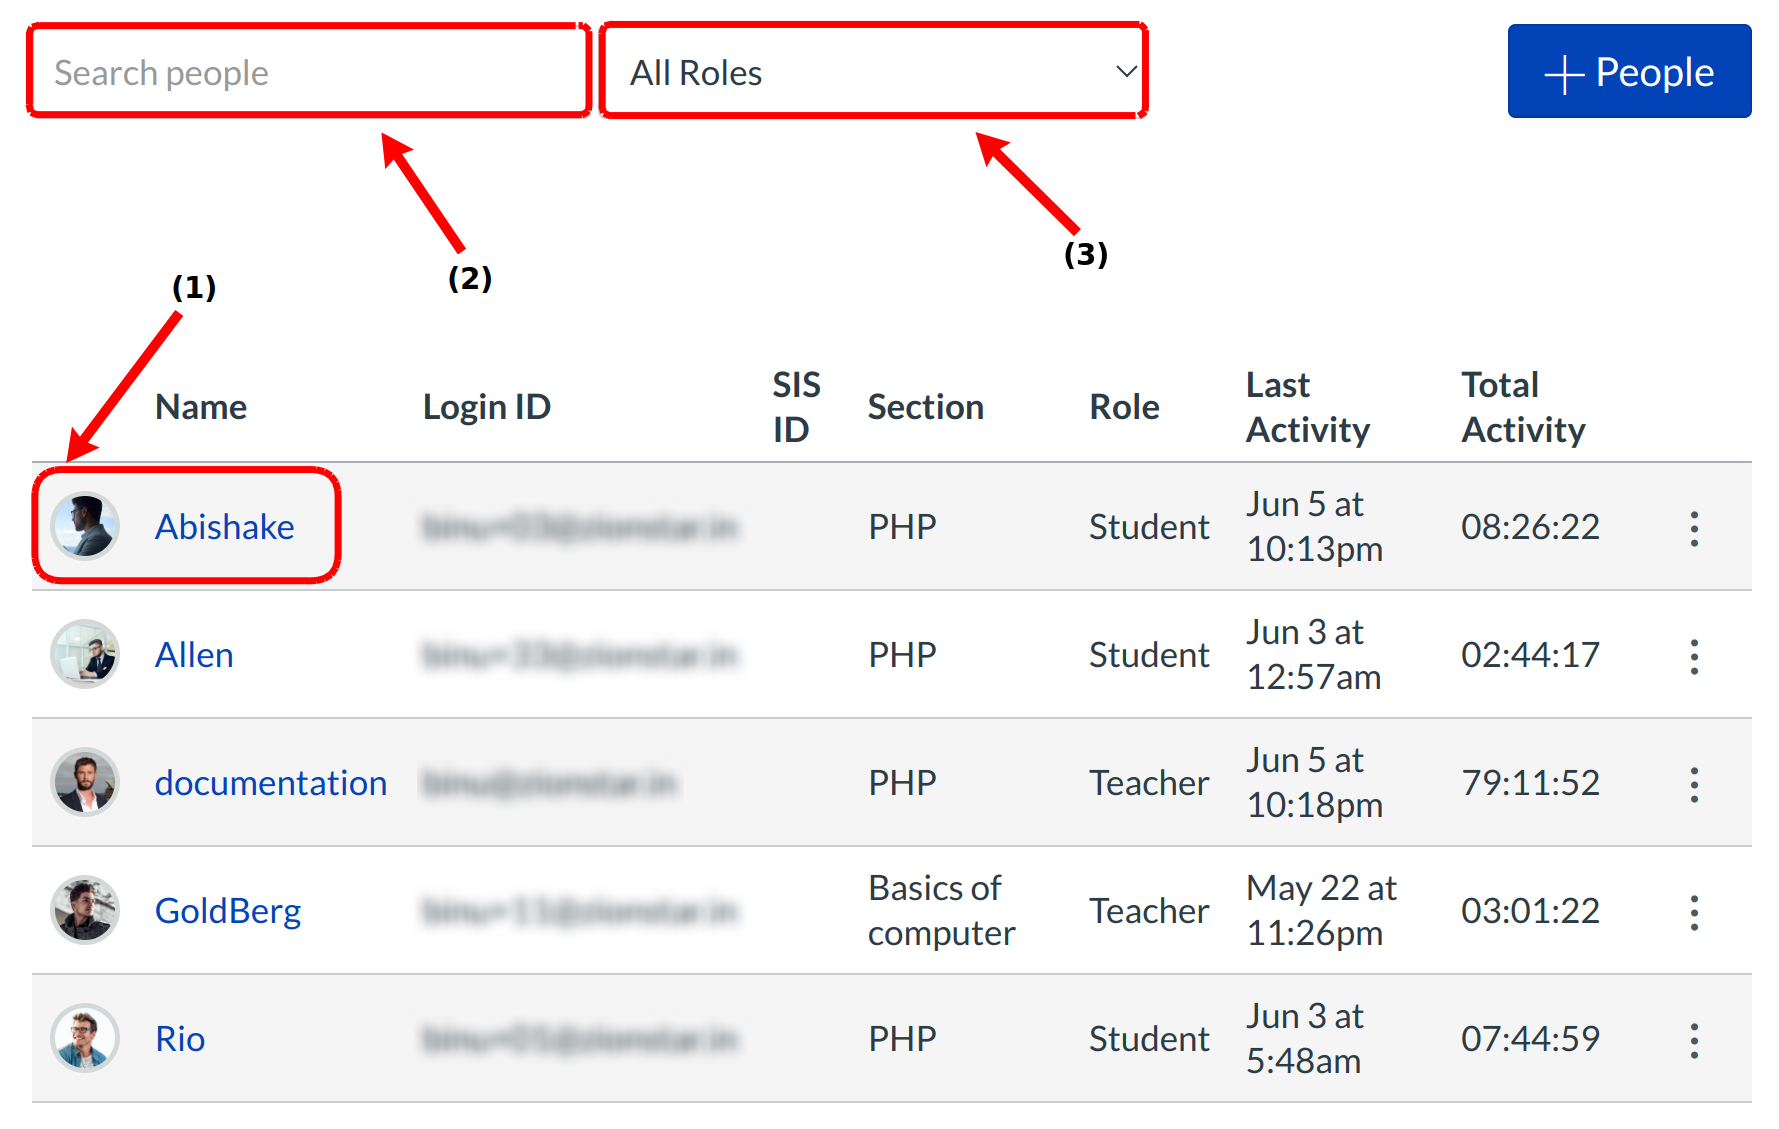
Task: Click Rio's profile picture
Action: 85,1038
